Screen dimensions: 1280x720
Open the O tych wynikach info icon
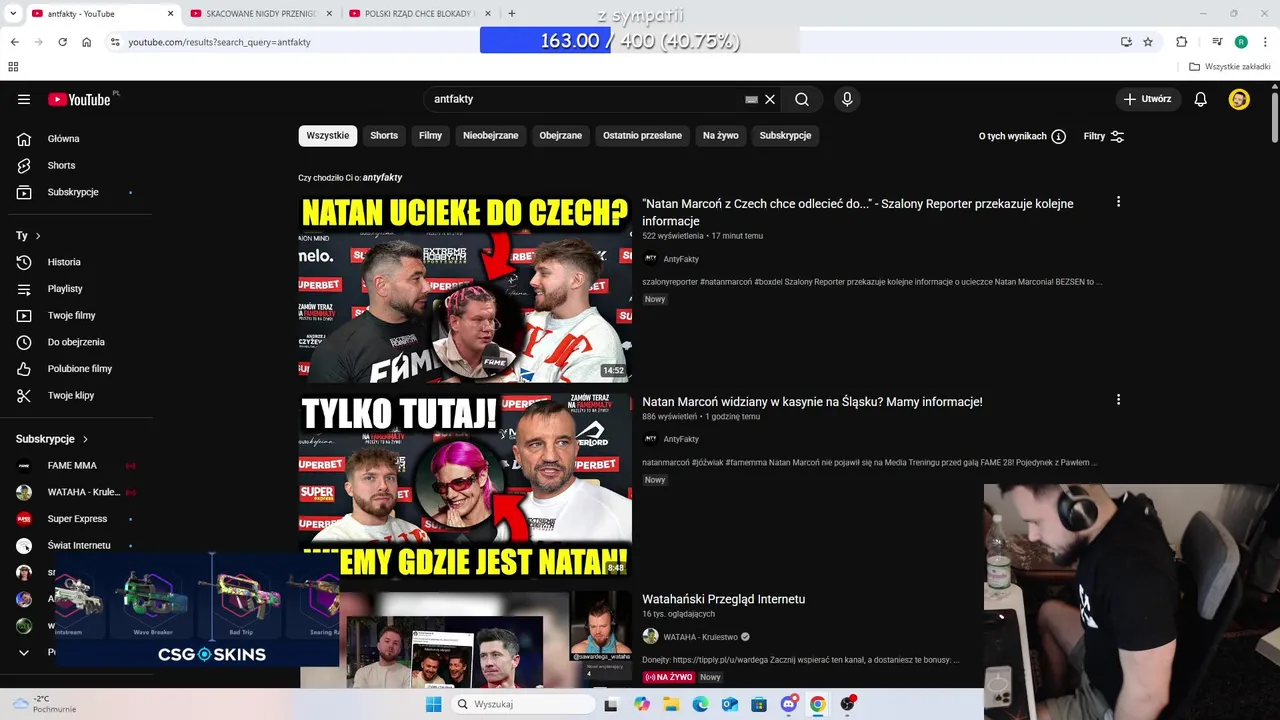coord(1058,136)
